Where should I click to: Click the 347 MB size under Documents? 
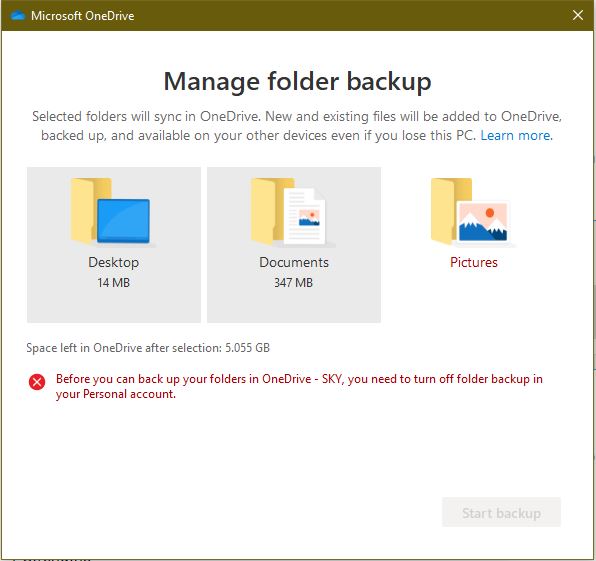[x=293, y=282]
